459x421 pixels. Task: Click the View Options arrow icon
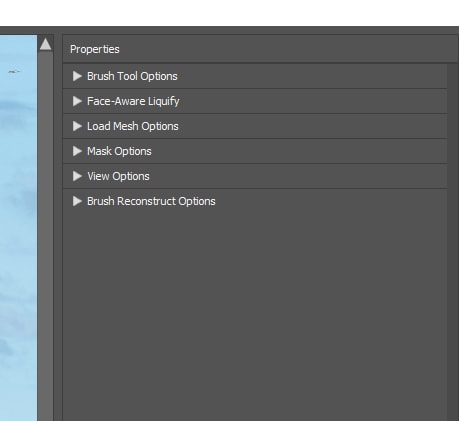77,176
